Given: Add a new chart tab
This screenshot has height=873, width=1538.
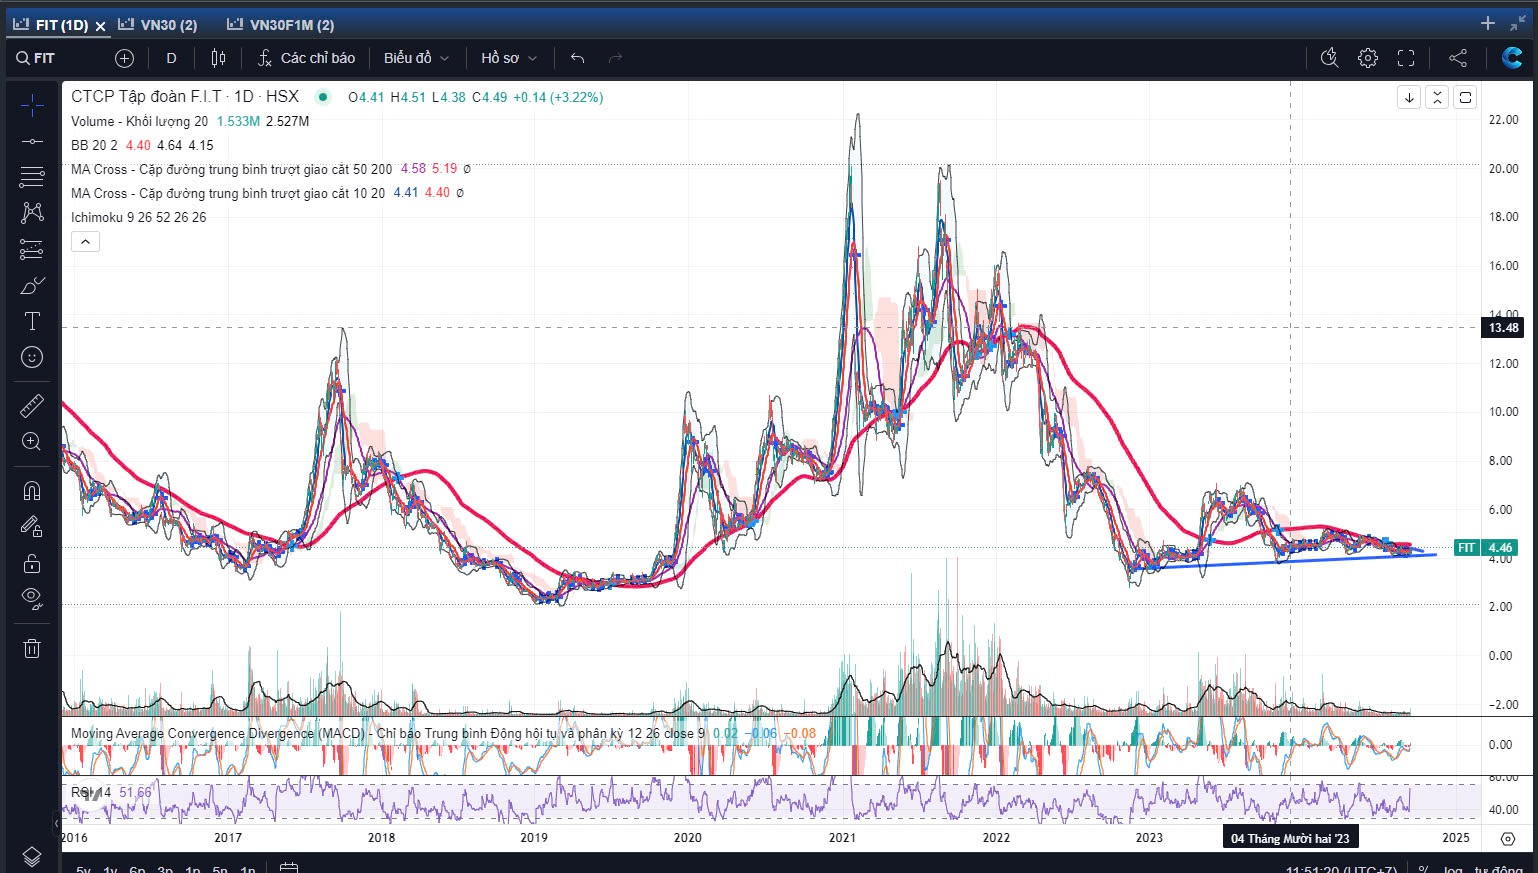Looking at the screenshot, I should click(1488, 23).
